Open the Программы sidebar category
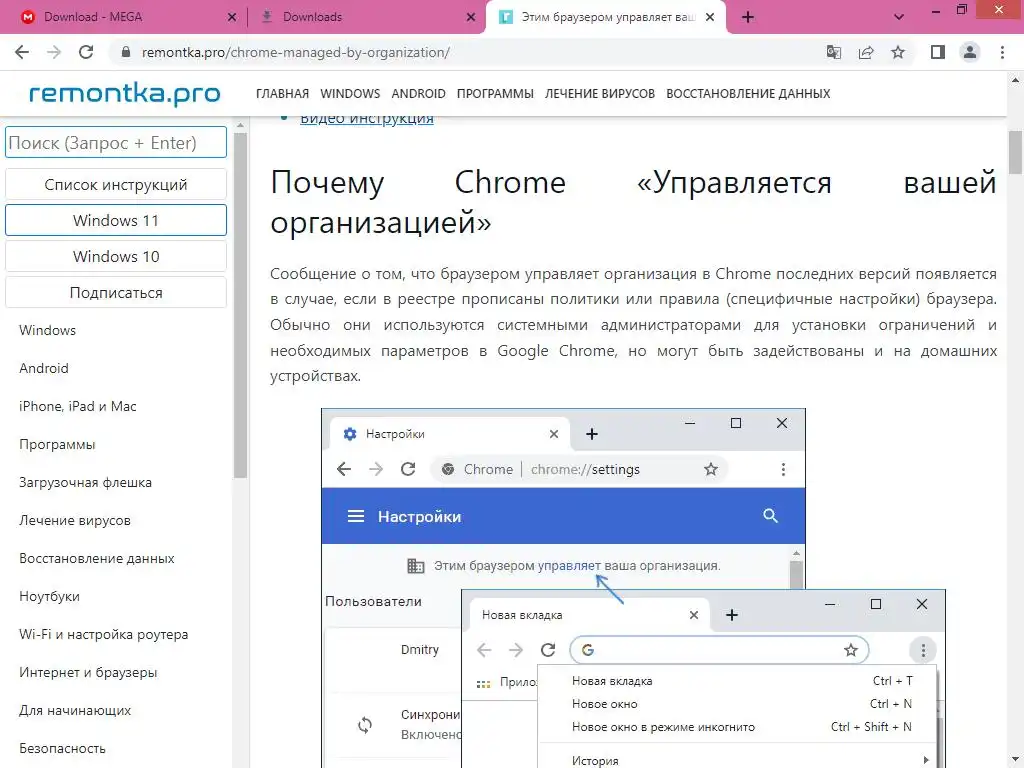The height and width of the screenshot is (768, 1024). tap(57, 444)
